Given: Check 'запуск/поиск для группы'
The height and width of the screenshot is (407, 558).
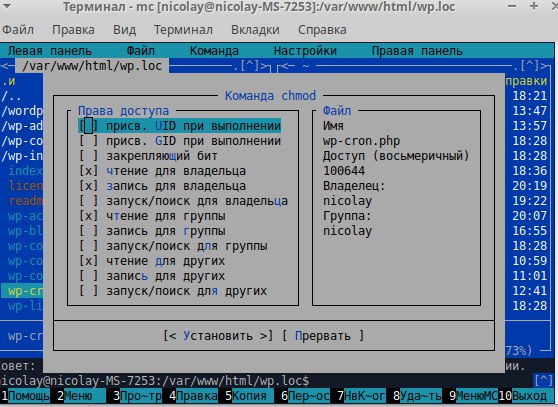Looking at the screenshot, I should 88,246.
